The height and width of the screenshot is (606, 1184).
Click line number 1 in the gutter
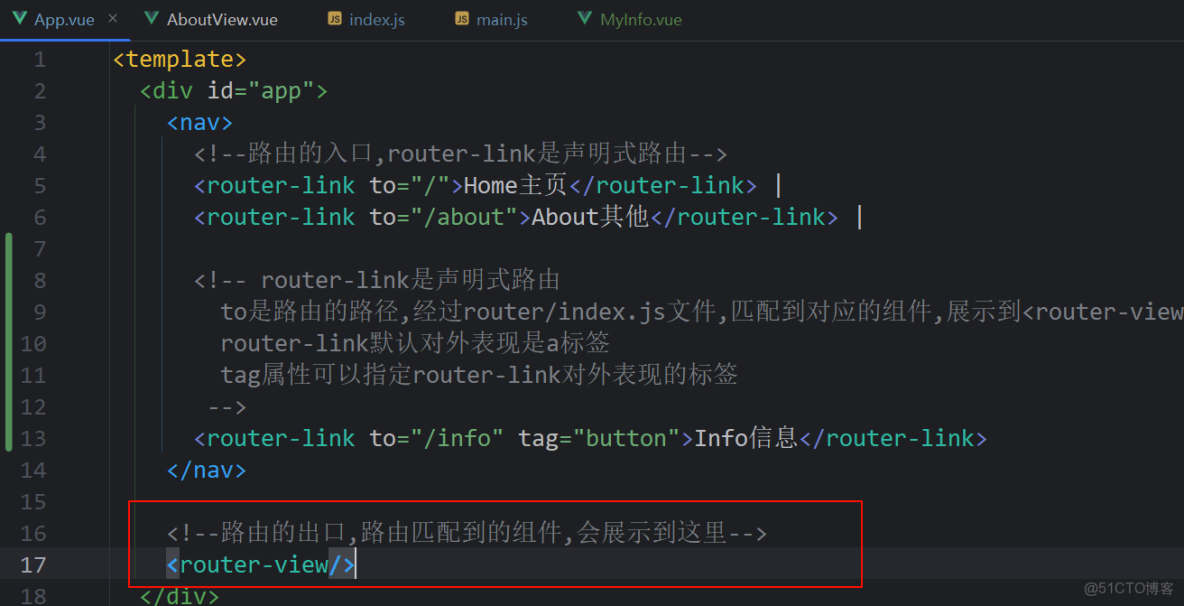pos(40,59)
